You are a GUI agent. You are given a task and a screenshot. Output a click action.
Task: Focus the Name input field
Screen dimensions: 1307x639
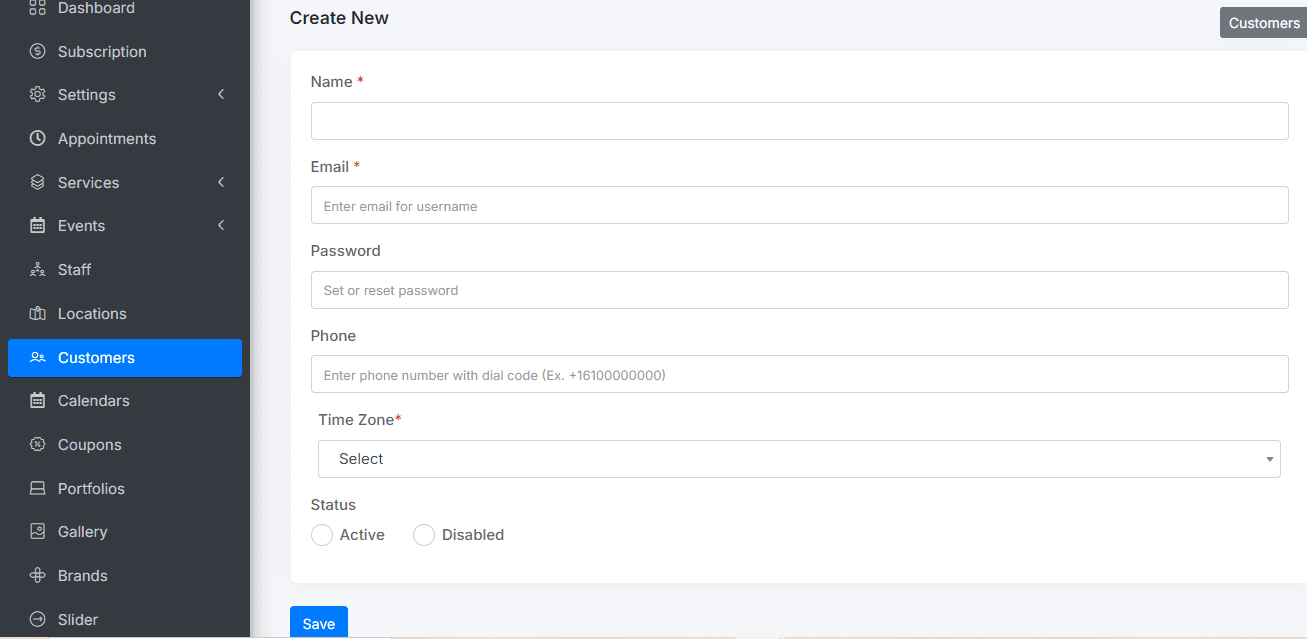tap(798, 121)
